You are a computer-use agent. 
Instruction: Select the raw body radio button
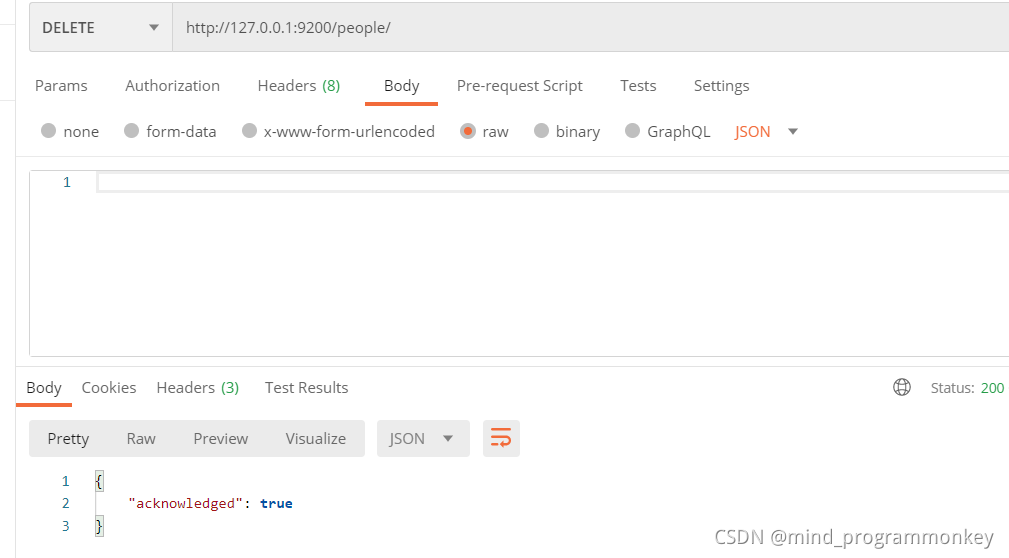[468, 131]
